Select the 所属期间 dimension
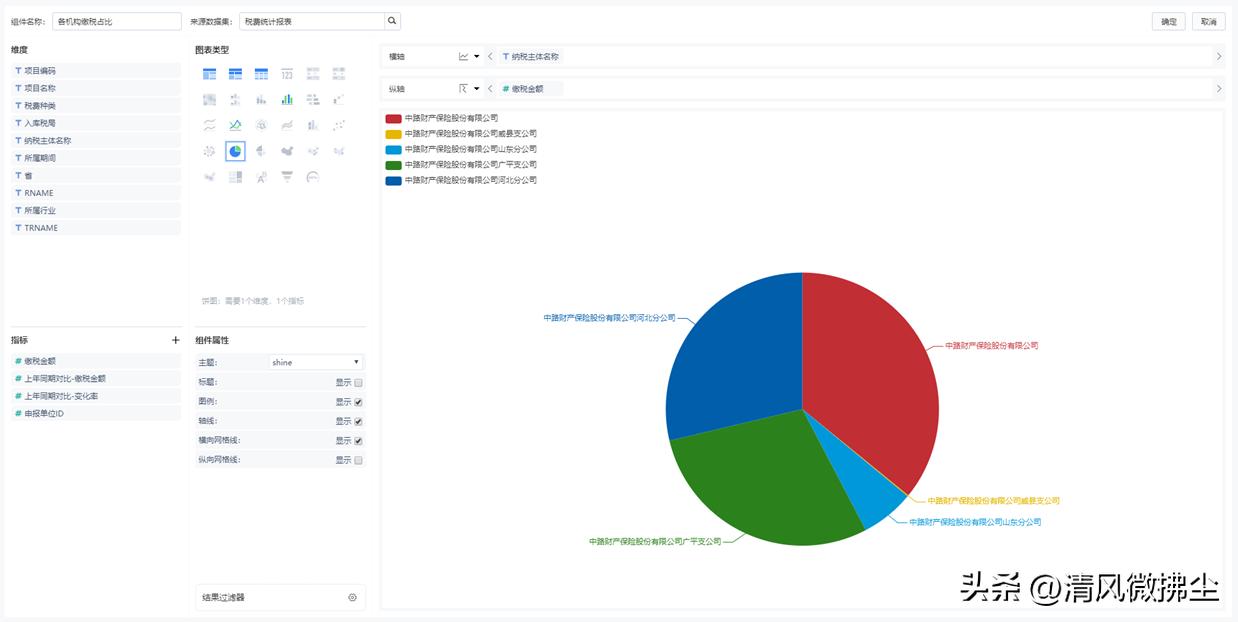This screenshot has width=1238, height=622. [x=96, y=158]
